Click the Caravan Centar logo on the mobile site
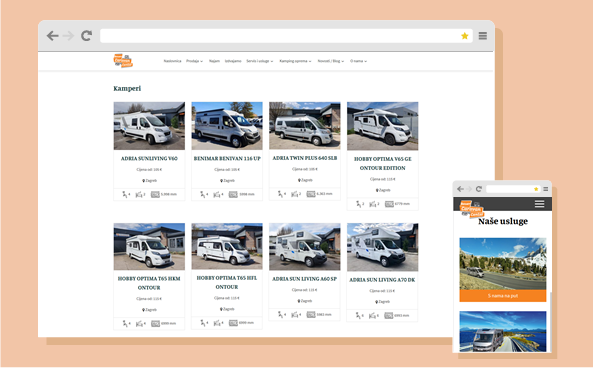 coord(471,209)
